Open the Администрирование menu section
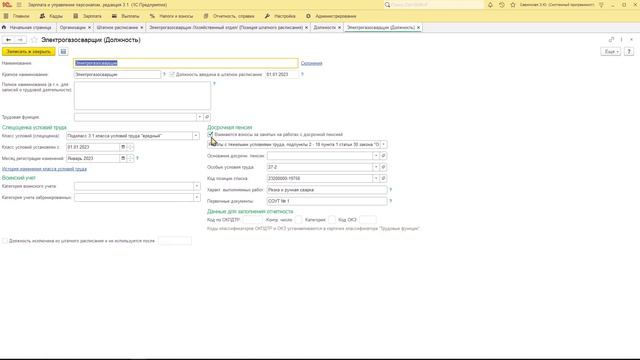This screenshot has height=360, width=640. 331,16
